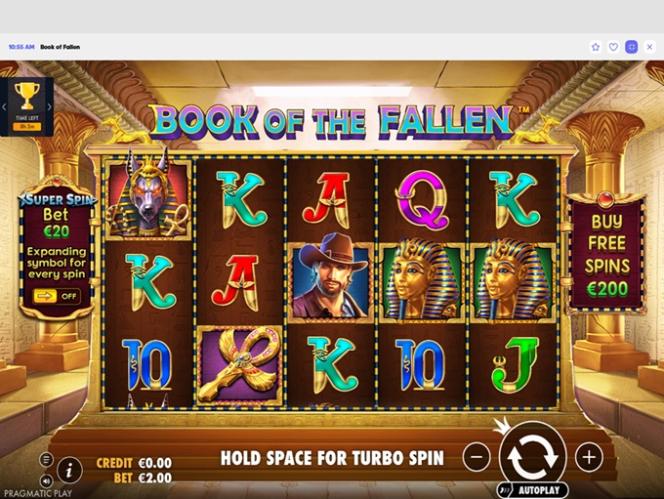Click Buy Free Spins €200 panel

(607, 255)
